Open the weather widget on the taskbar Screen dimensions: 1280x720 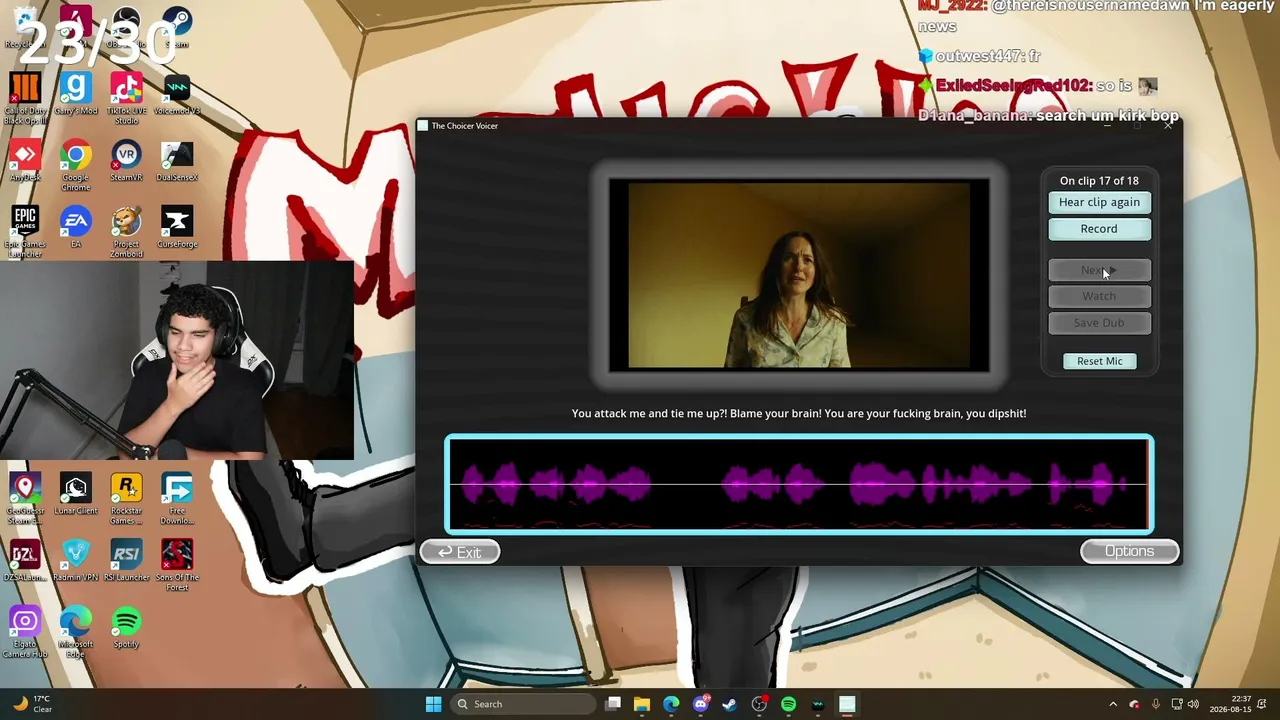(x=33, y=704)
